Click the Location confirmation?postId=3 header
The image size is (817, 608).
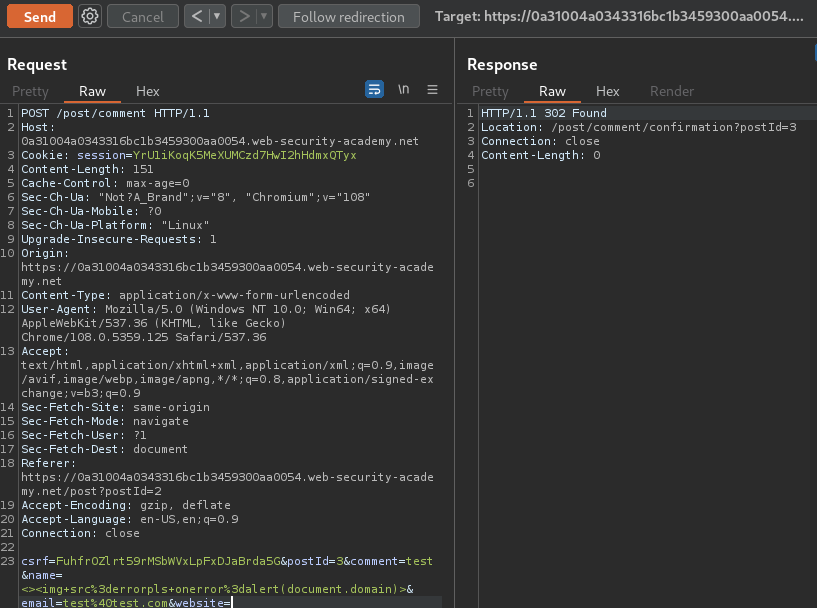click(x=639, y=127)
